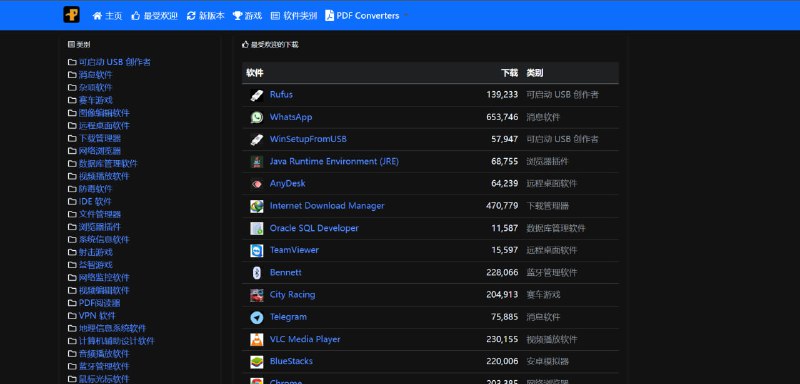Image resolution: width=800 pixels, height=384 pixels.
Task: Open Java Runtime Environment (JRE) link
Action: click(334, 161)
